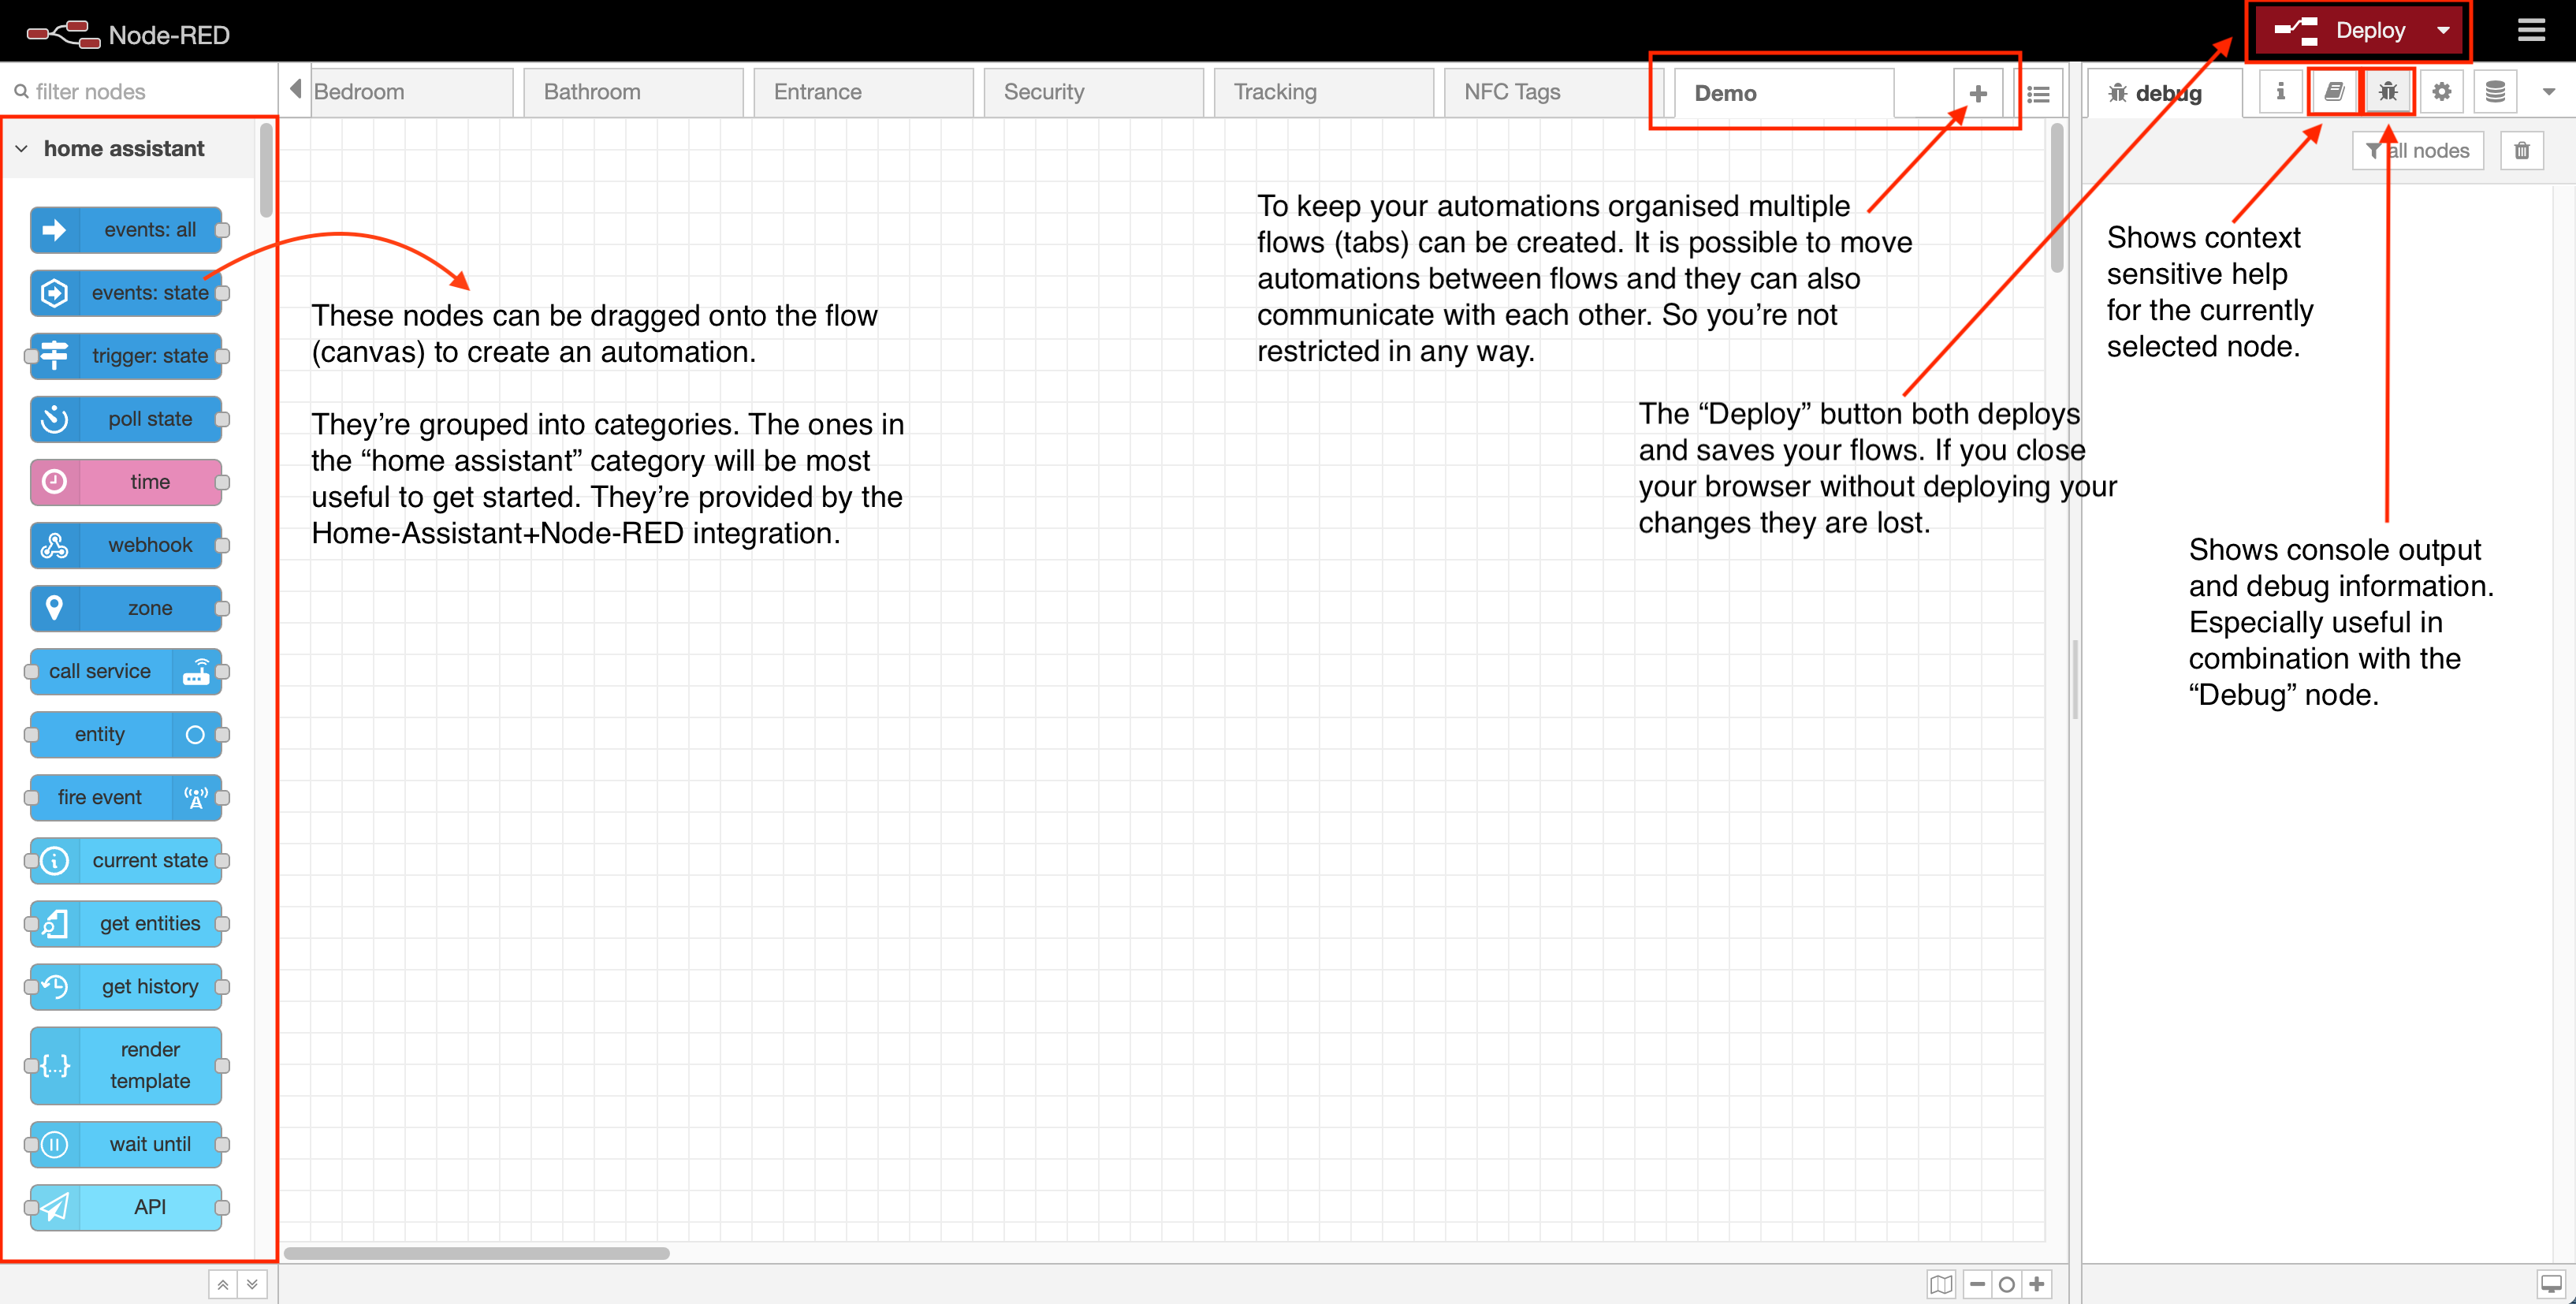Image resolution: width=2576 pixels, height=1304 pixels.
Task: Open the info sidebar tab icon
Action: [2280, 92]
